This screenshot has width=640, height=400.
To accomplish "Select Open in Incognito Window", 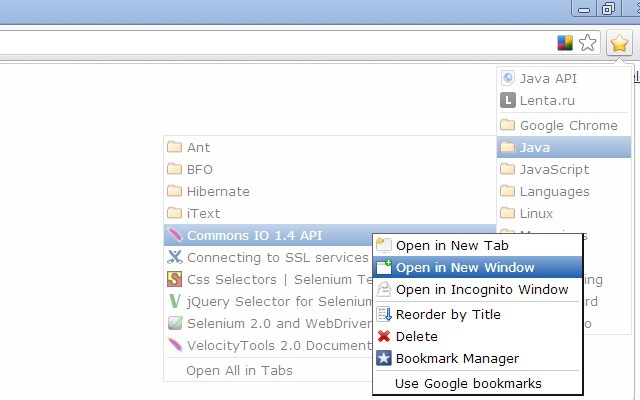I will pos(481,289).
